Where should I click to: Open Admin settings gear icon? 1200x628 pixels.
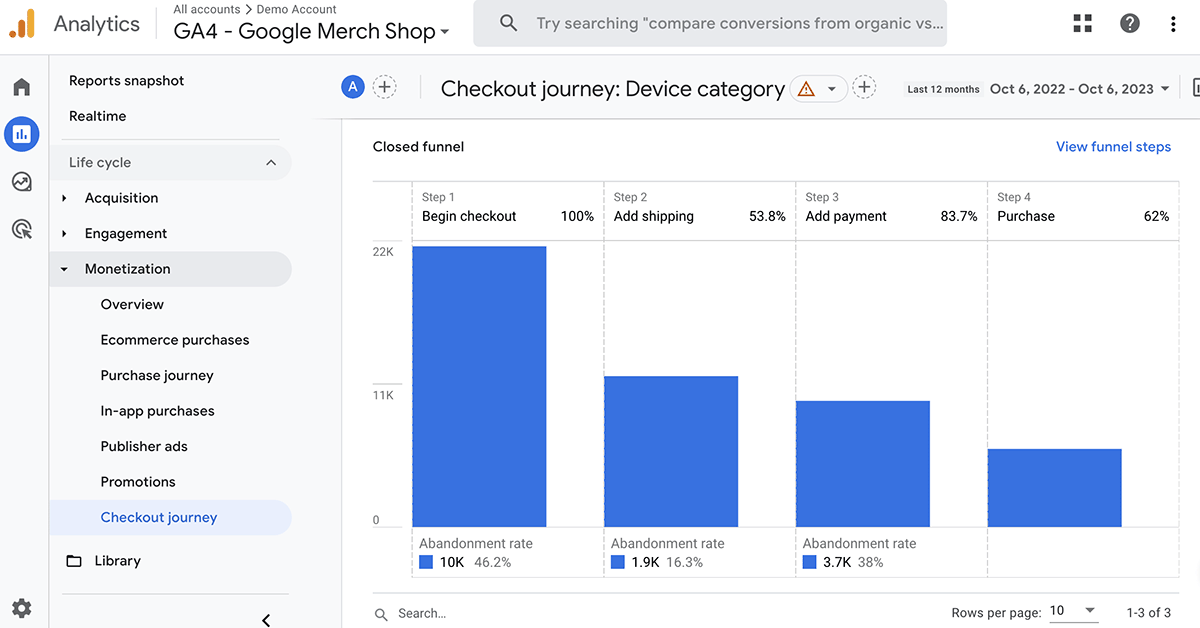click(x=22, y=607)
